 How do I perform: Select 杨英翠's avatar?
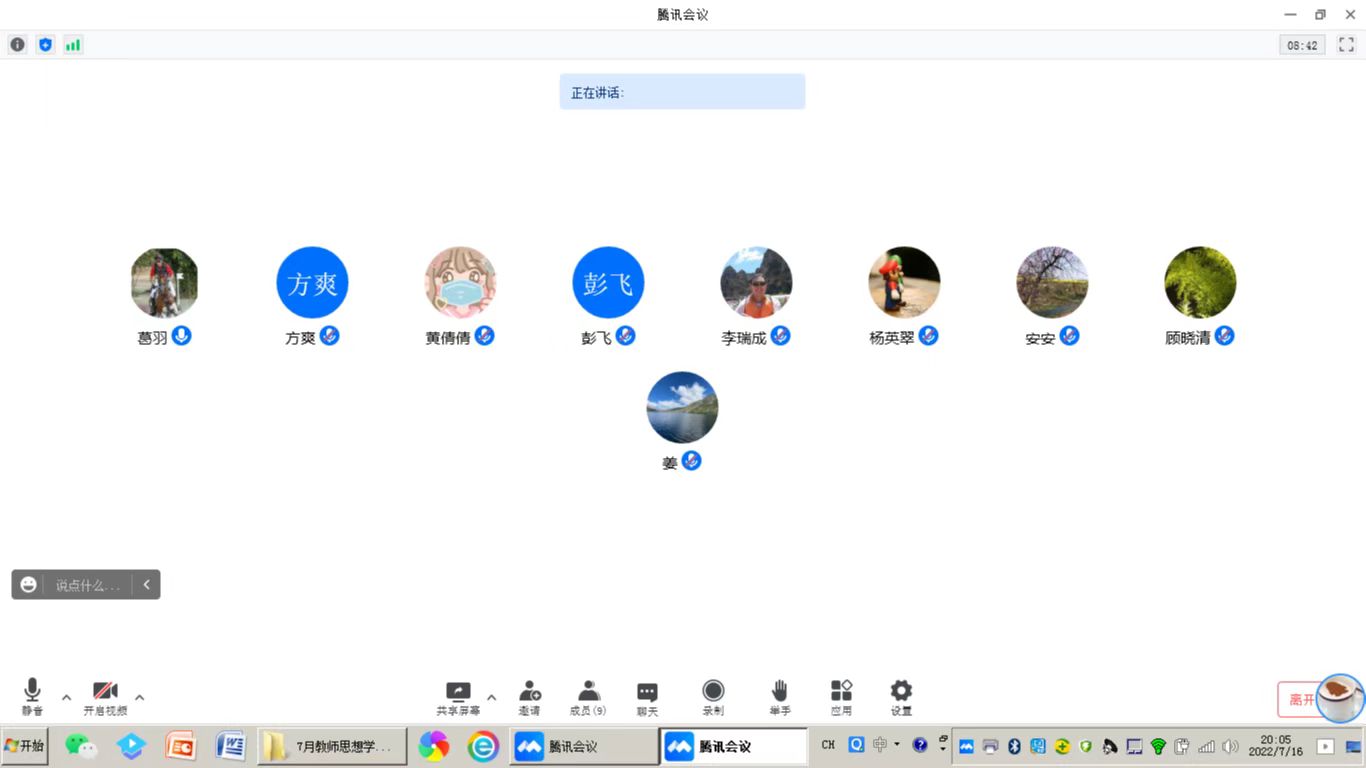904,283
